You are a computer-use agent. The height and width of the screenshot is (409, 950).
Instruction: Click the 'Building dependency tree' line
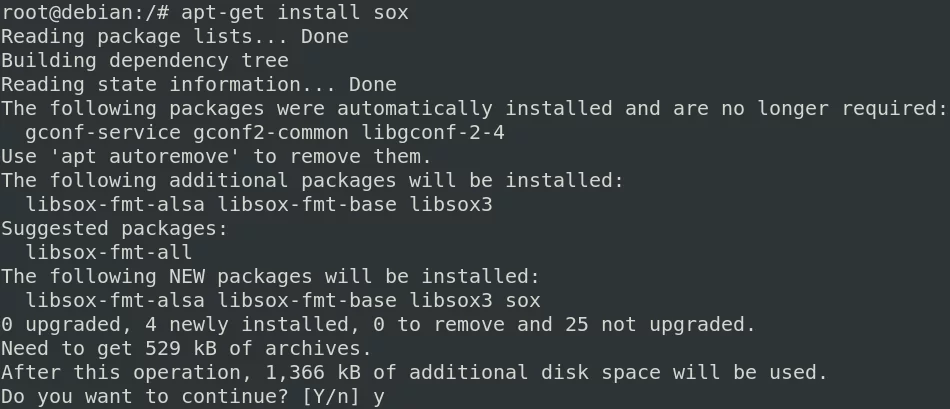tap(145, 61)
